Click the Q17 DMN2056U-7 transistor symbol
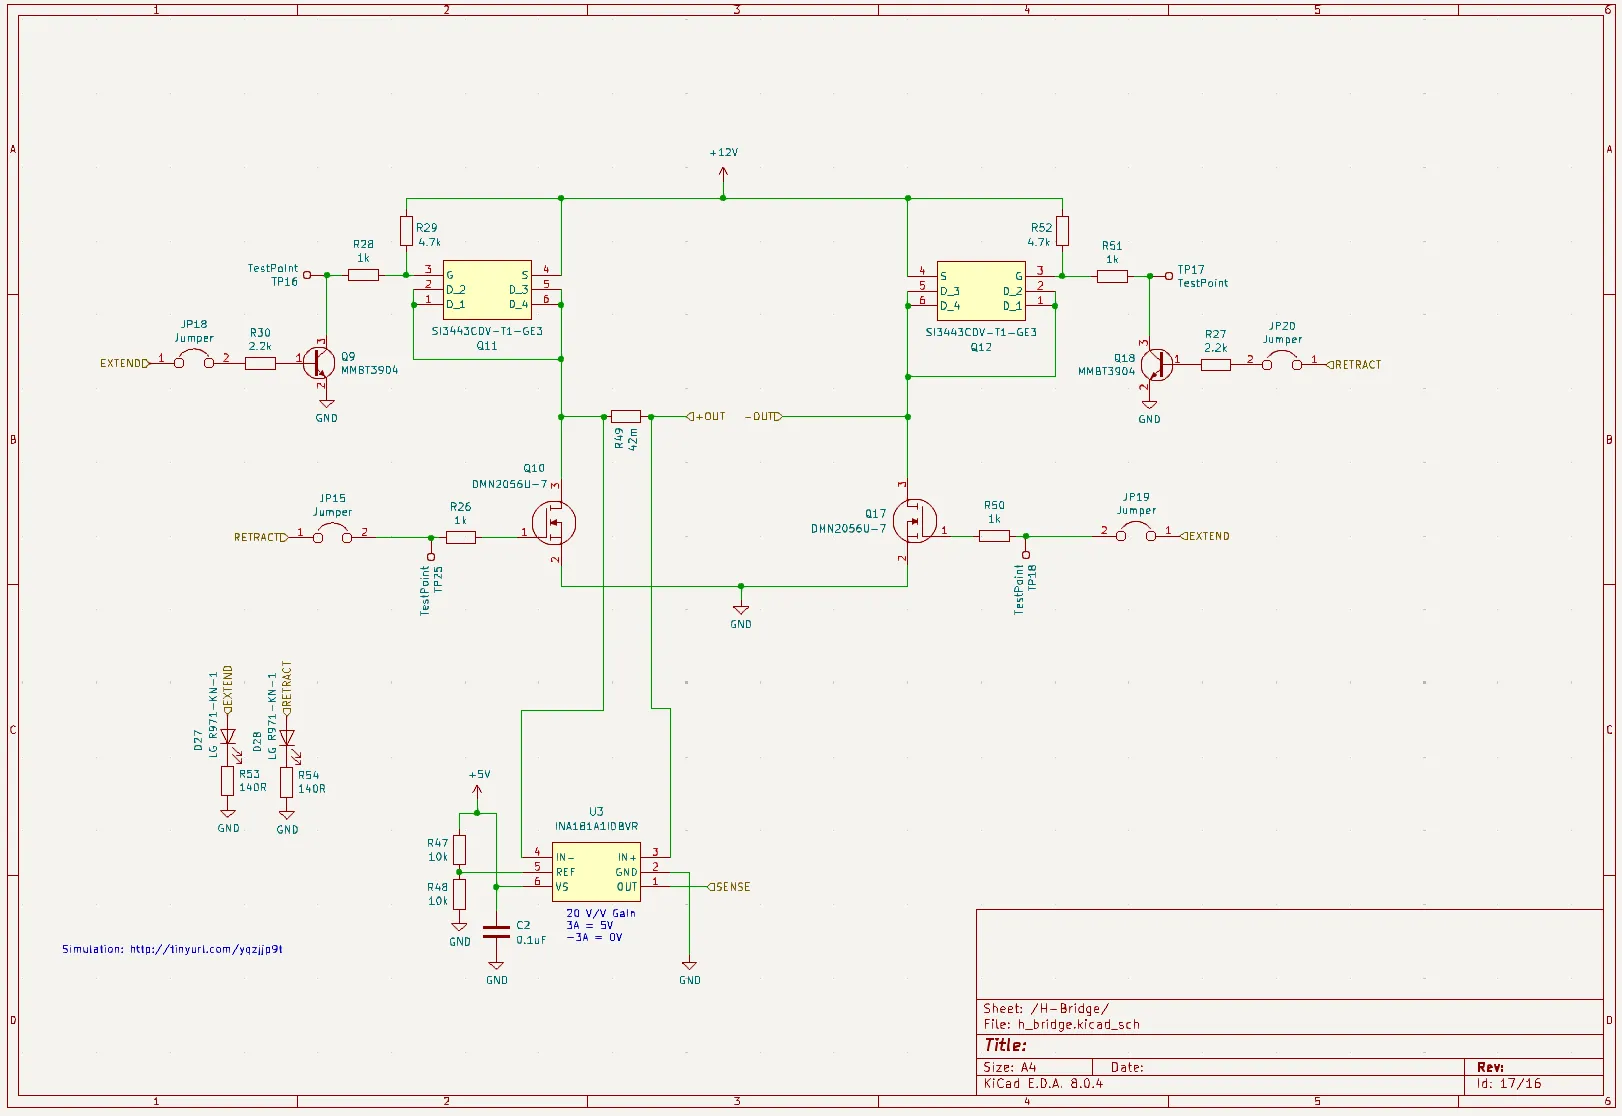Viewport: 1622px width, 1116px height. (917, 521)
